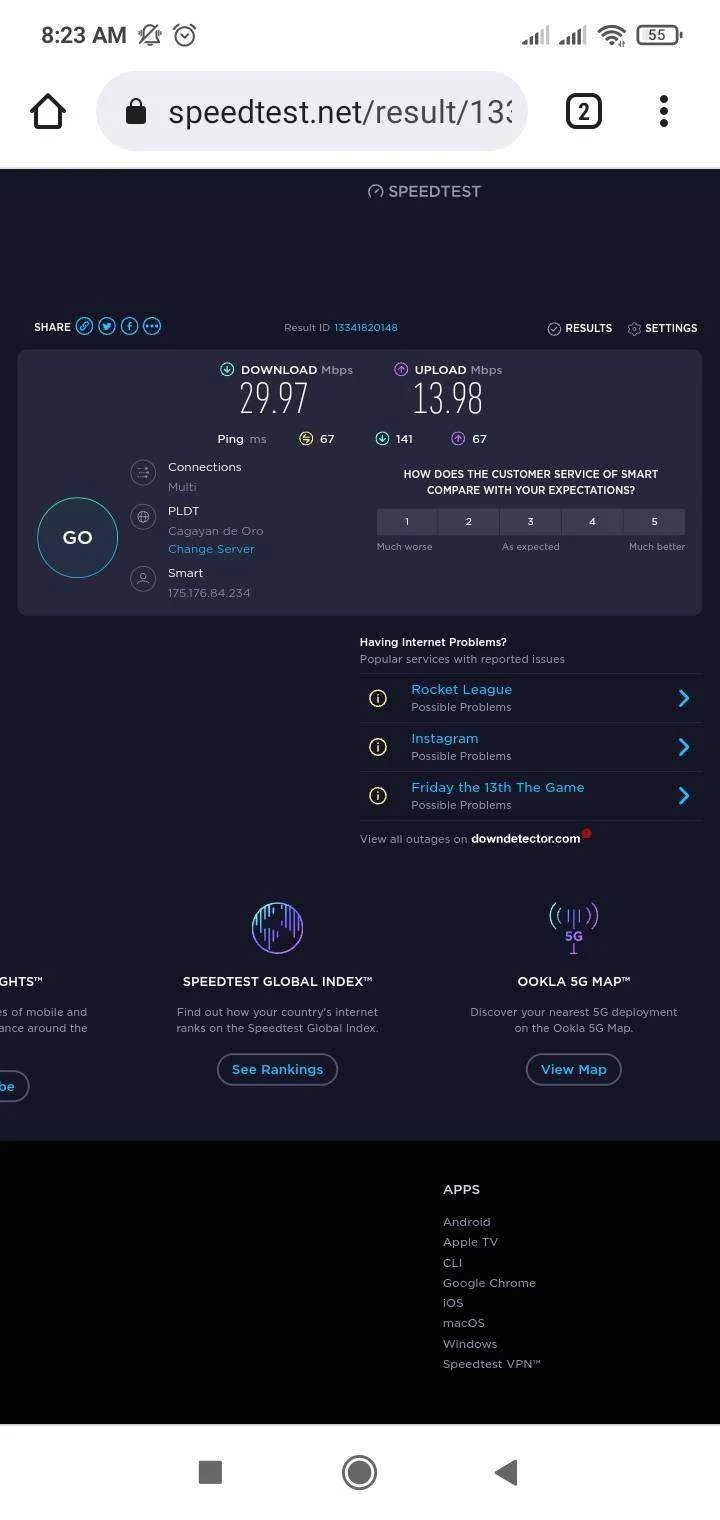This screenshot has height=1520, width=720.
Task: Open Instagram possible problems link
Action: [x=445, y=738]
